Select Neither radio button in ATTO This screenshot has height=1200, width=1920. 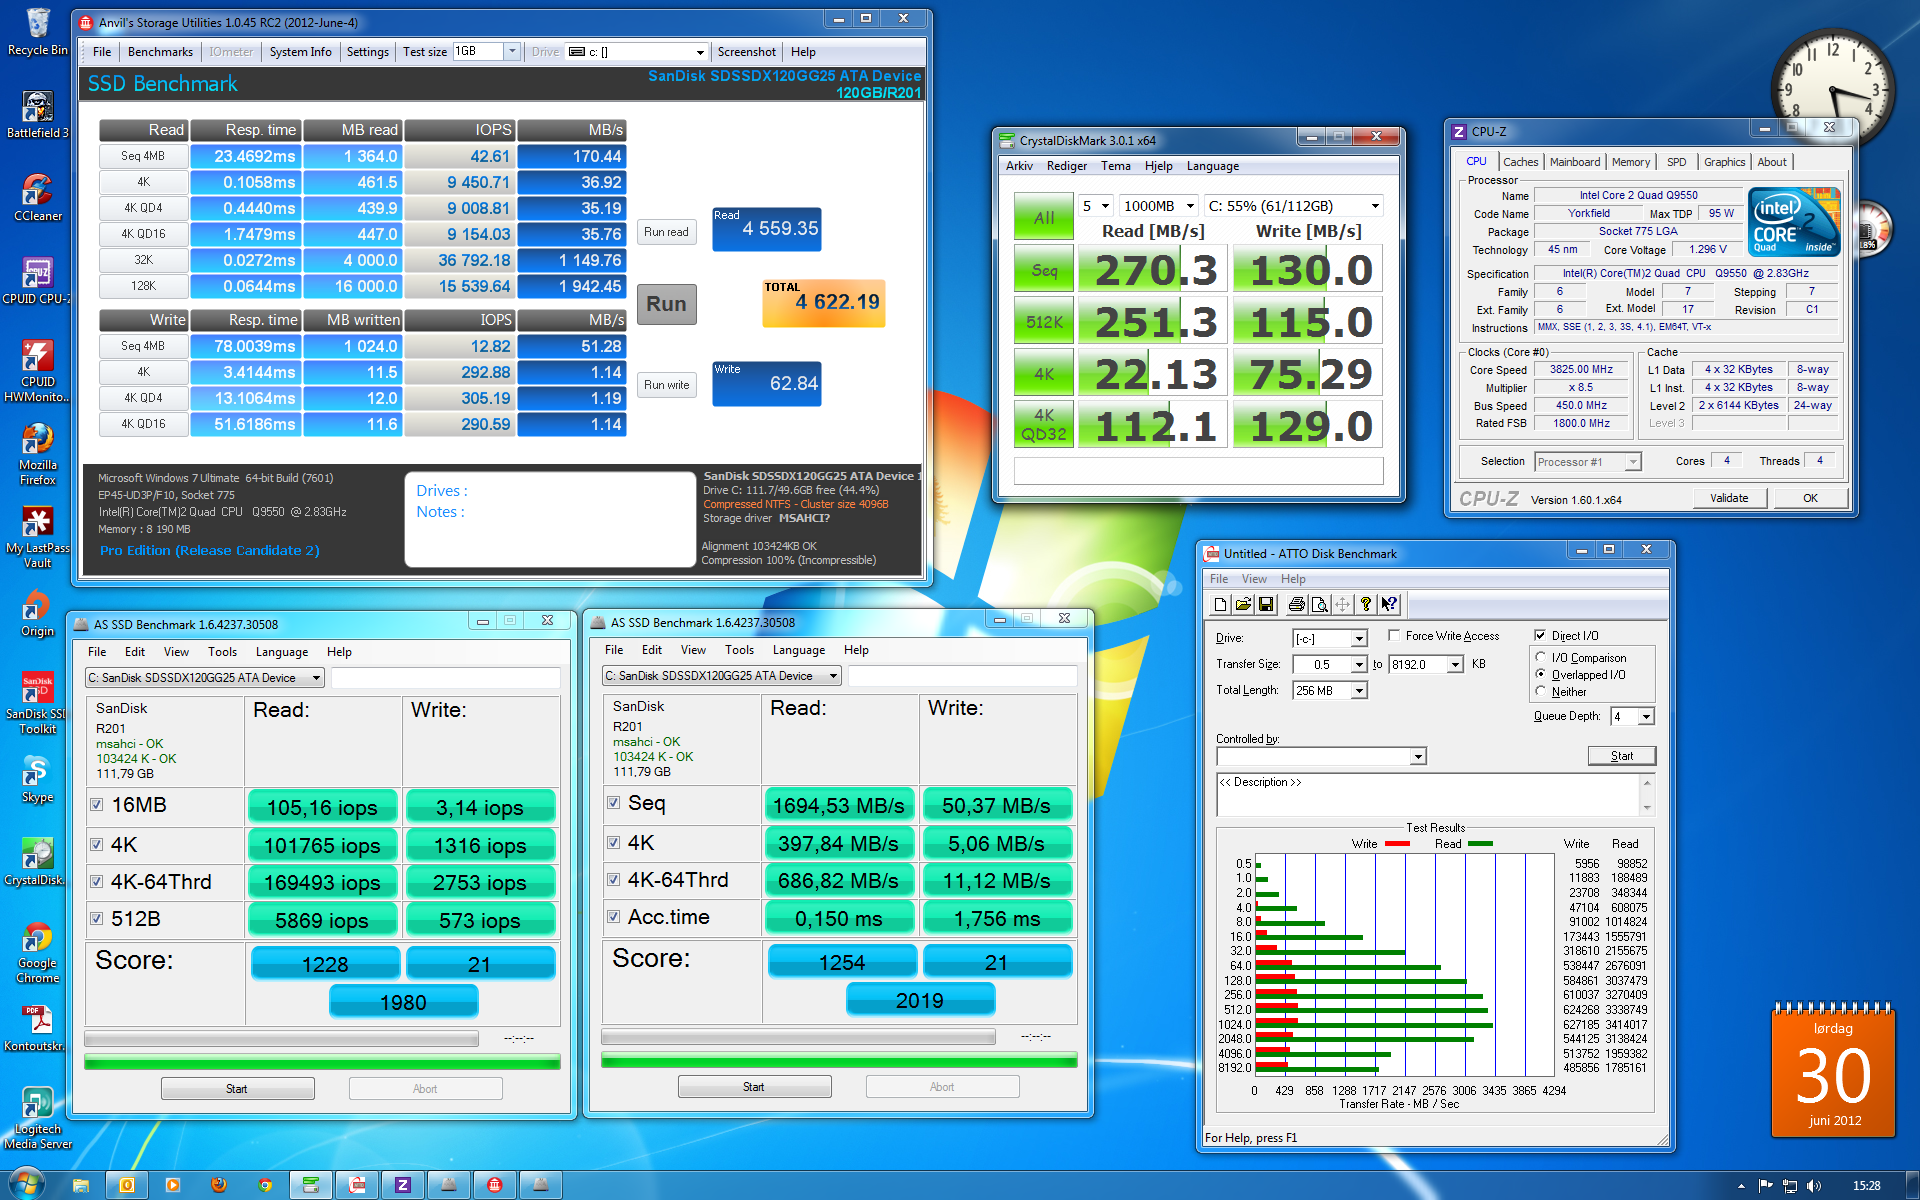pyautogui.click(x=1541, y=692)
